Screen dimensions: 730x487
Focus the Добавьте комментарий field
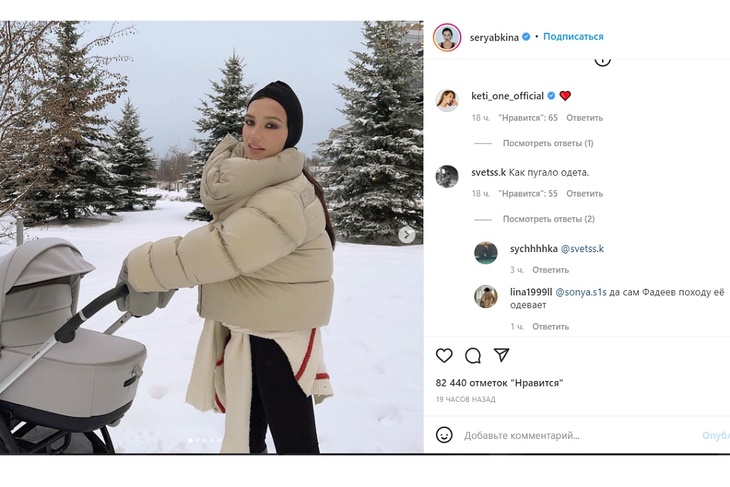[x=577, y=436]
